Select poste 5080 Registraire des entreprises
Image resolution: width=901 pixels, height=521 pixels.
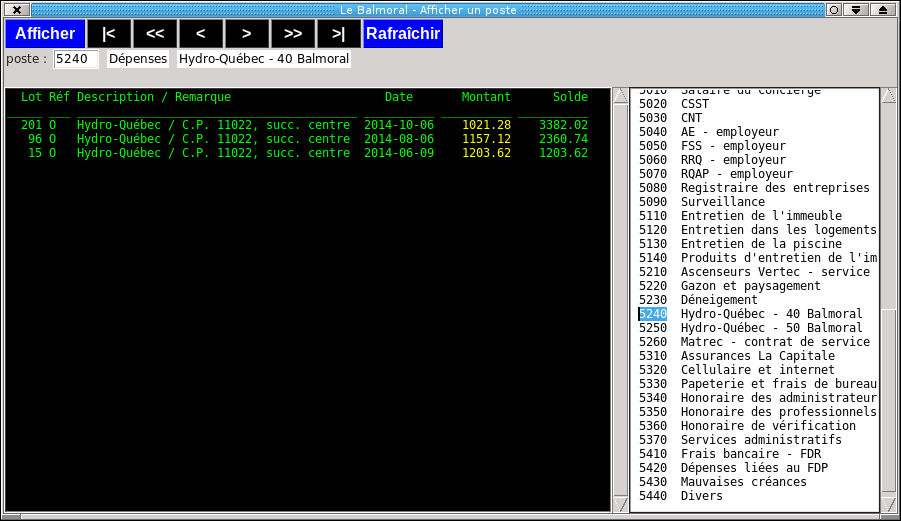[x=755, y=188]
